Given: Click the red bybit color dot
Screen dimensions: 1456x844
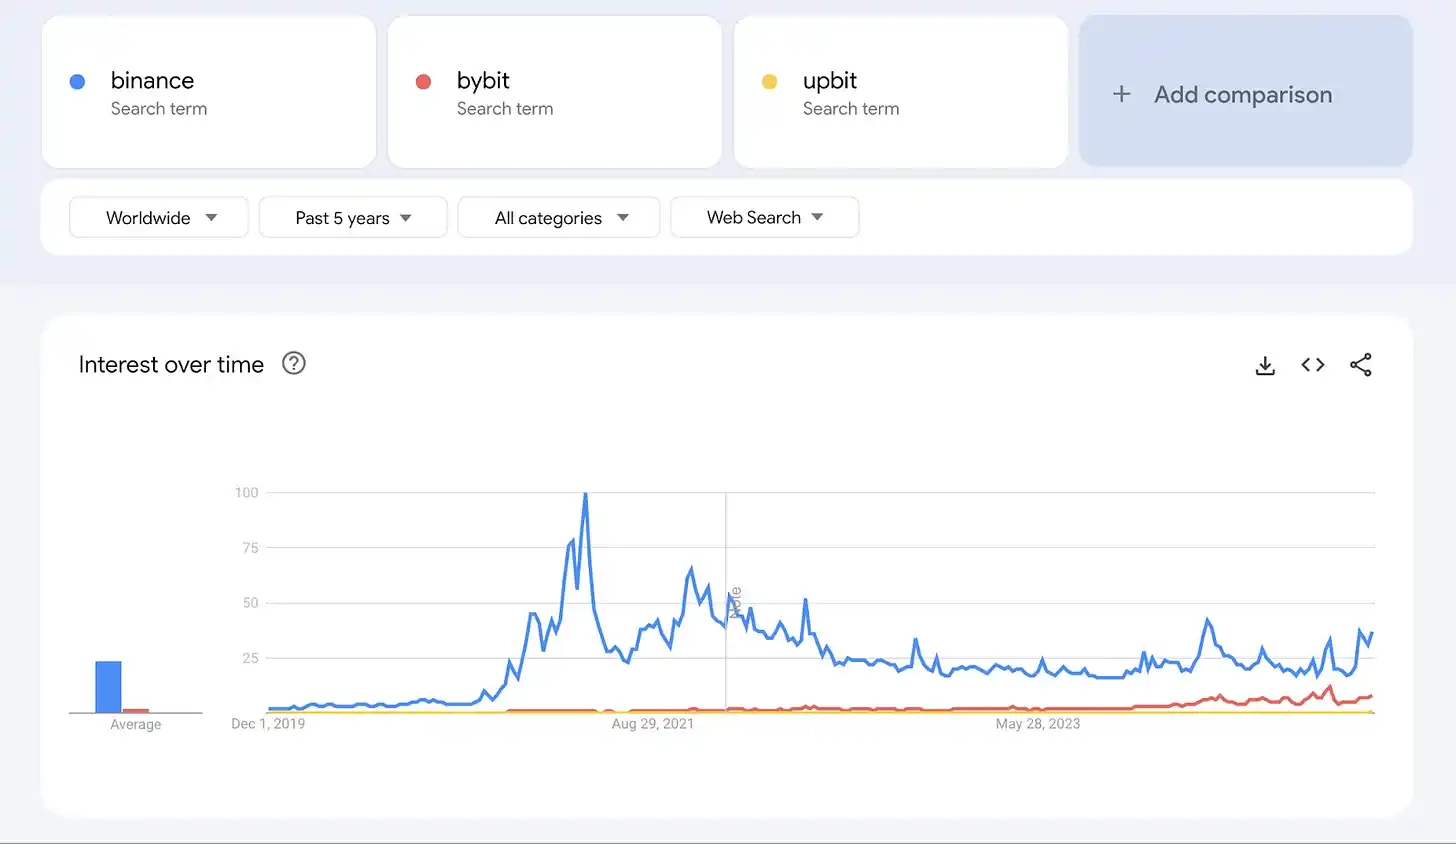Looking at the screenshot, I should pyautogui.click(x=423, y=82).
